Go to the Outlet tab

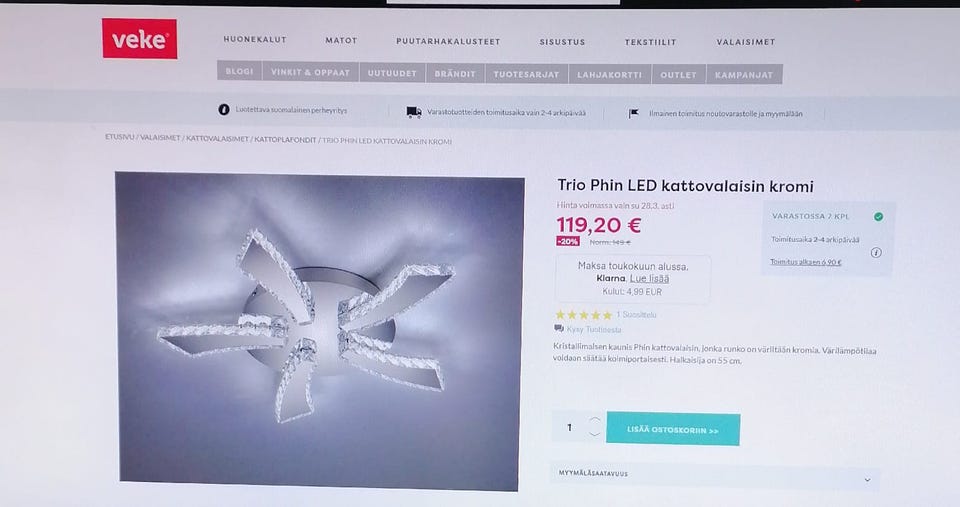tap(678, 75)
